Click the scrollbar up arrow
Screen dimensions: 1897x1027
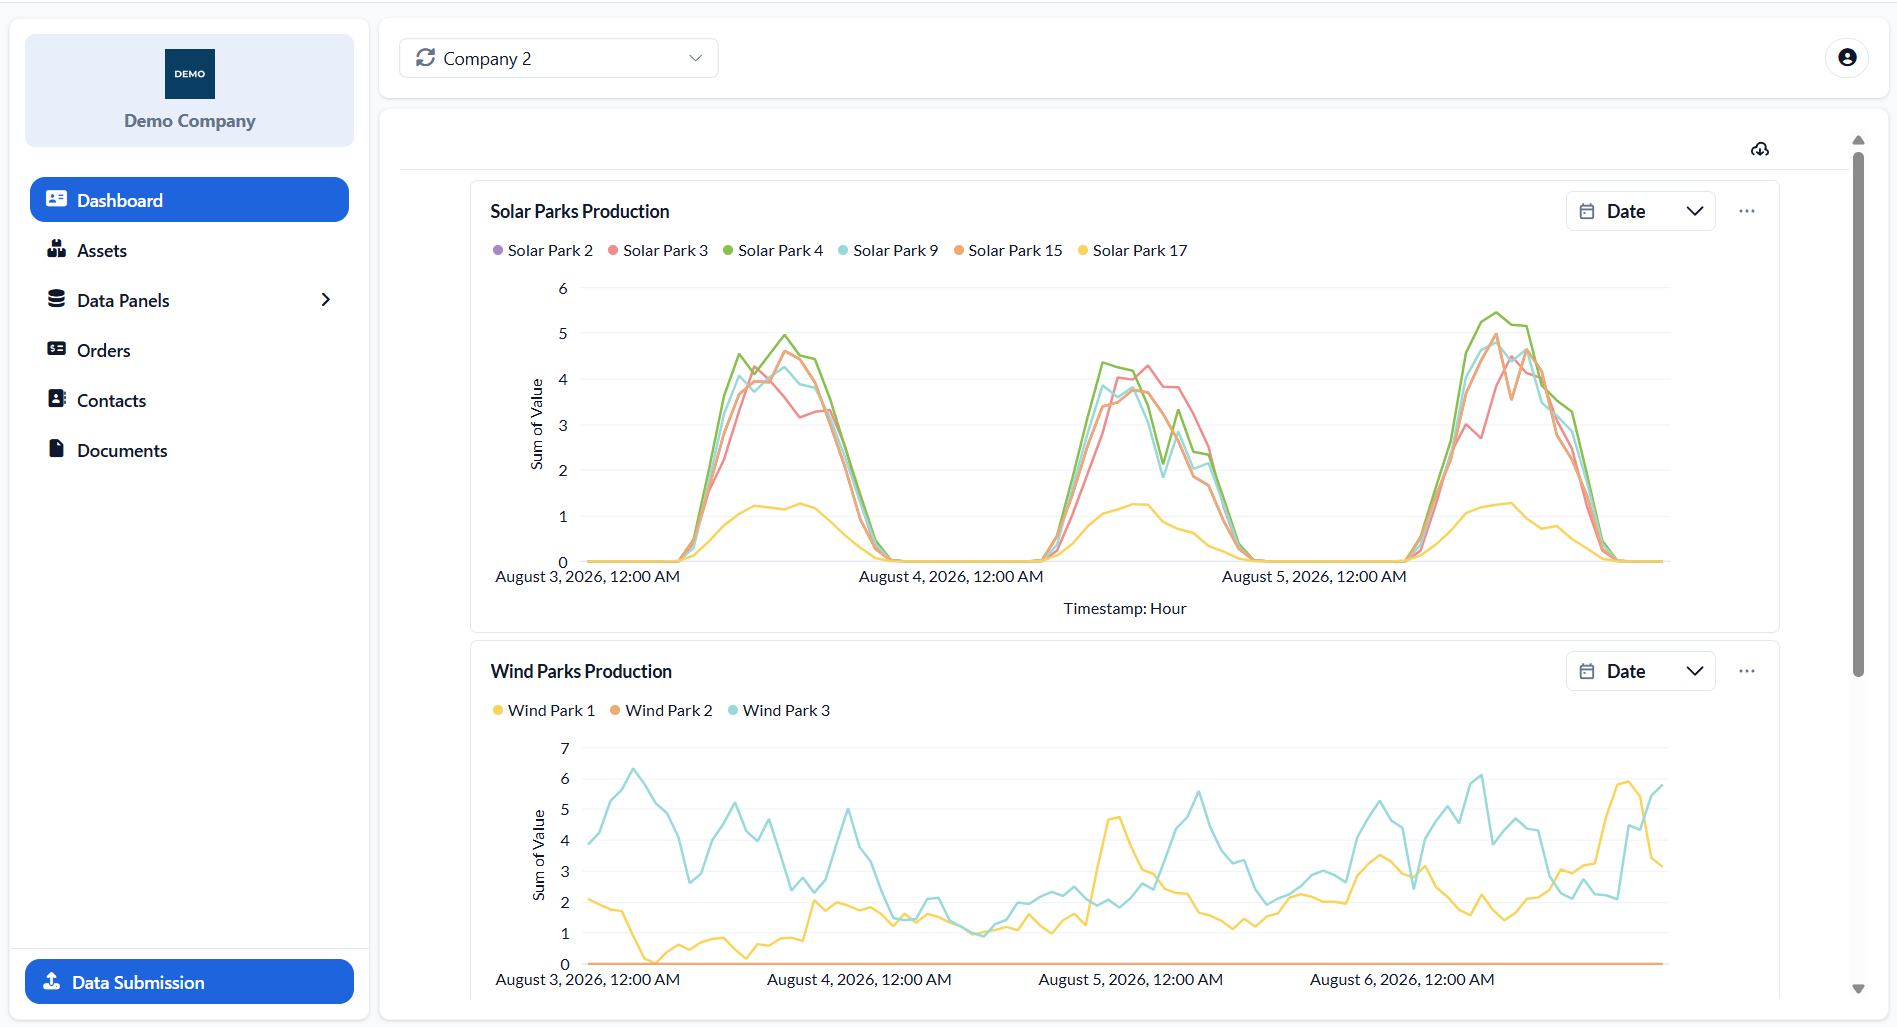[1858, 140]
